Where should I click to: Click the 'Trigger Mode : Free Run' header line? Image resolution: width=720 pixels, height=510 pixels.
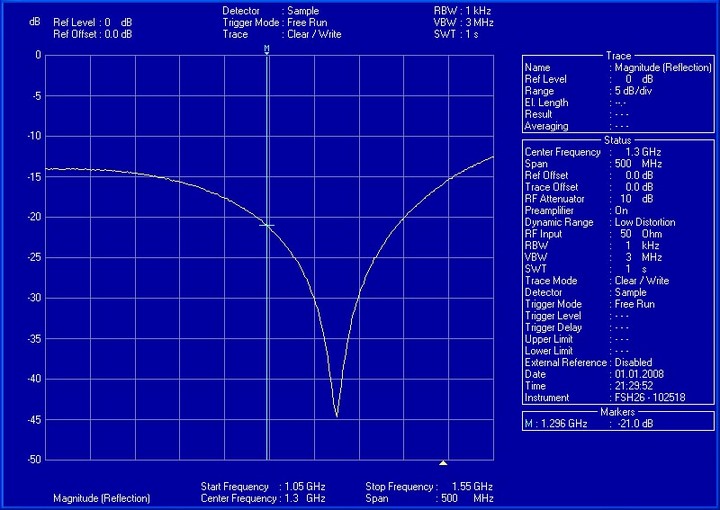point(275,22)
